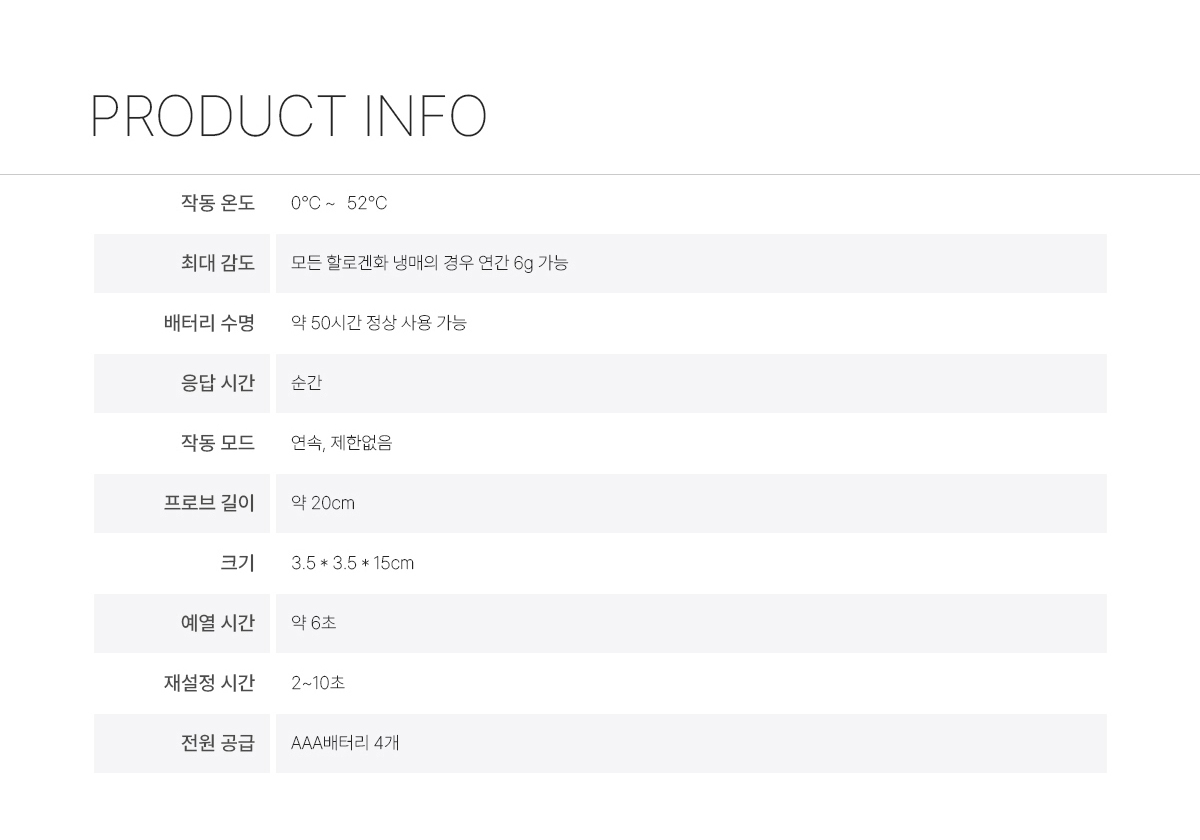1200x840 pixels.
Task: Click the 3.5 * 3.5 * 15cm size value
Action: pos(352,563)
